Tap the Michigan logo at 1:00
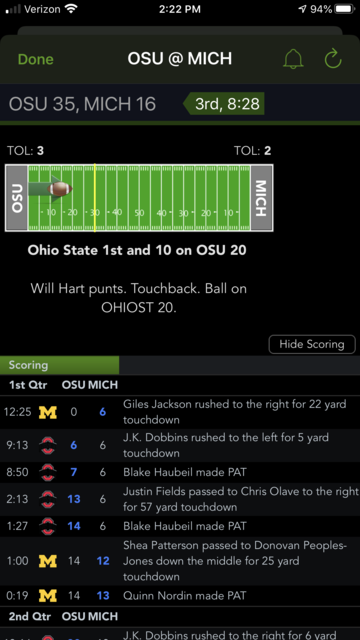 [48, 561]
